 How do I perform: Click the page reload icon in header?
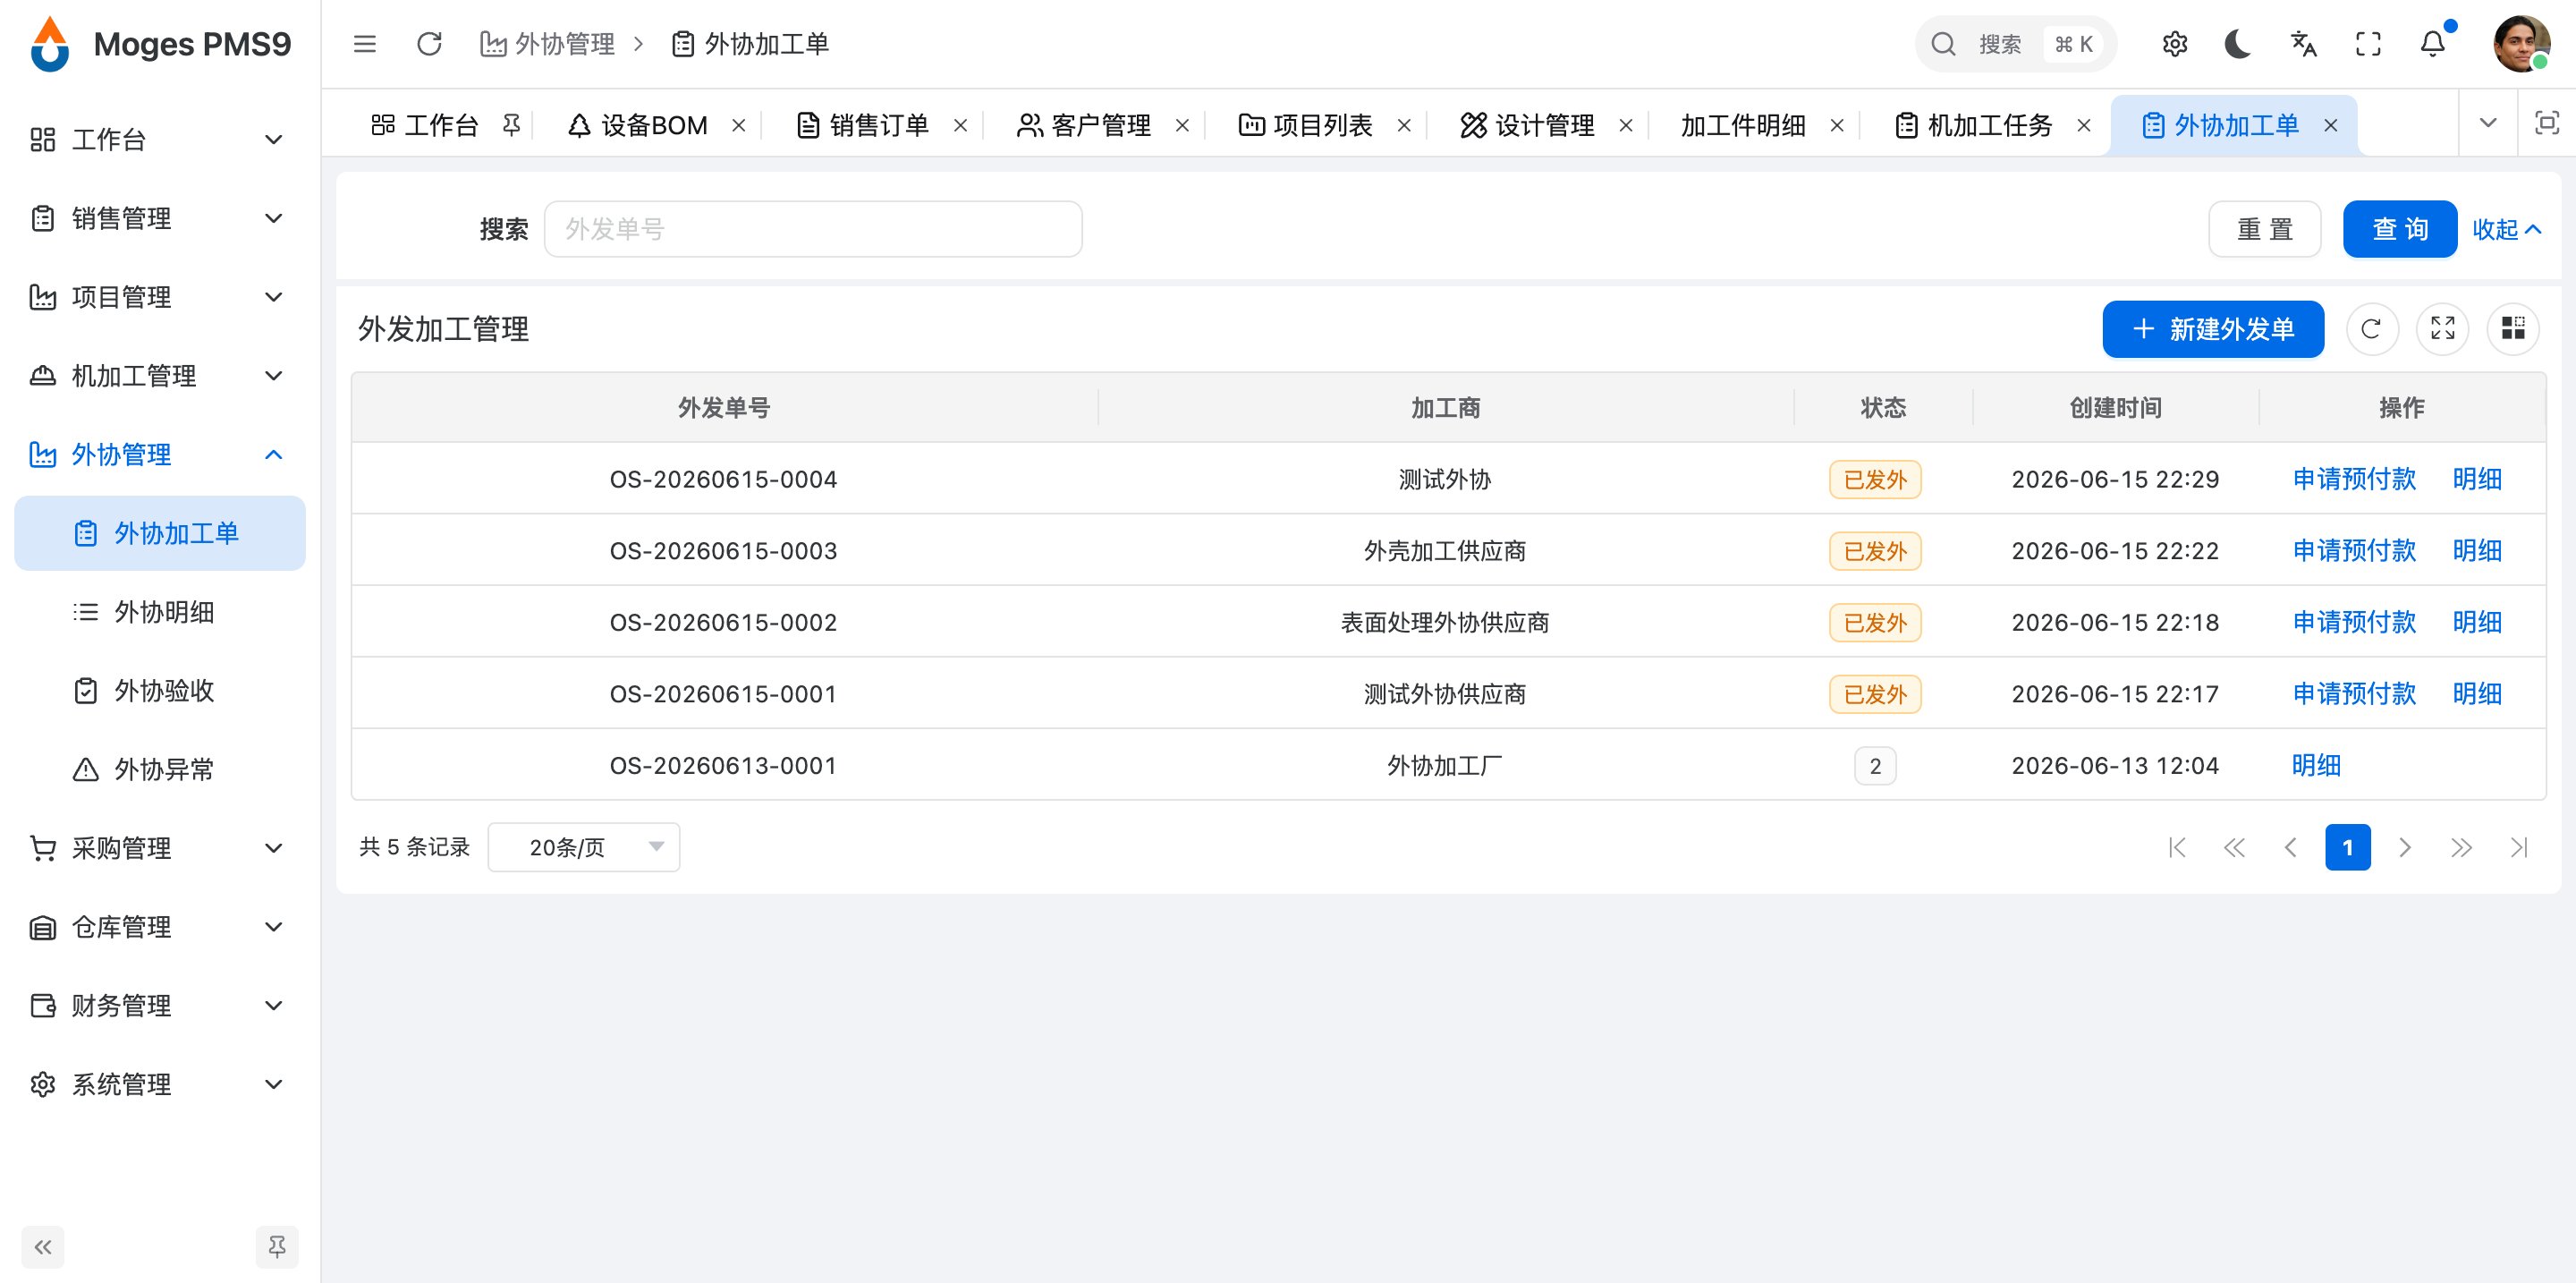[429, 44]
